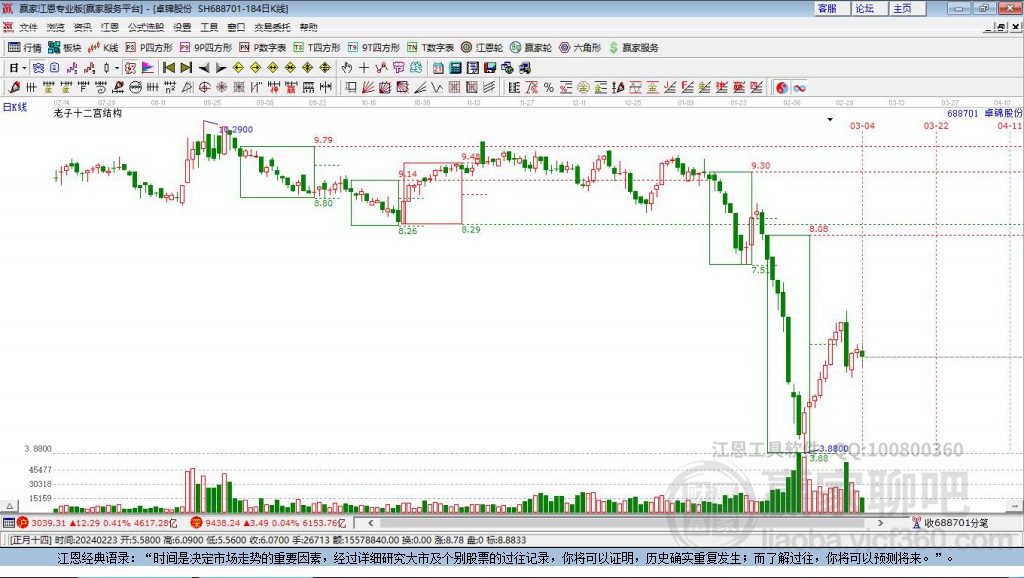Step forward with the black right arrow

pos(221,67)
